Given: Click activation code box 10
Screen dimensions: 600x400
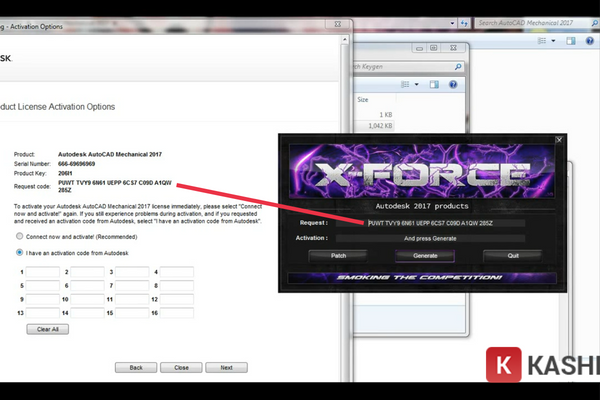Looking at the screenshot, I should pyautogui.click(x=87, y=299).
